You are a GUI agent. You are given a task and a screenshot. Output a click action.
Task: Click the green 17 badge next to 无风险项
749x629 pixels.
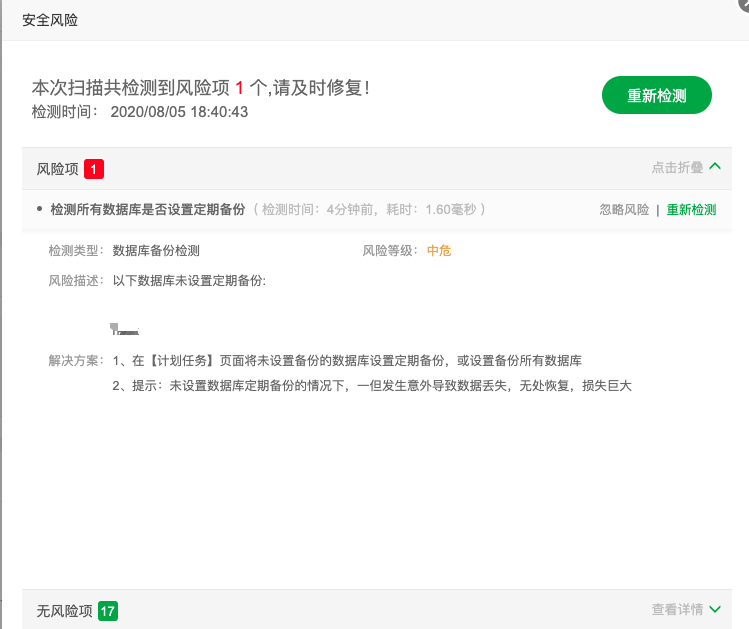coord(107,611)
